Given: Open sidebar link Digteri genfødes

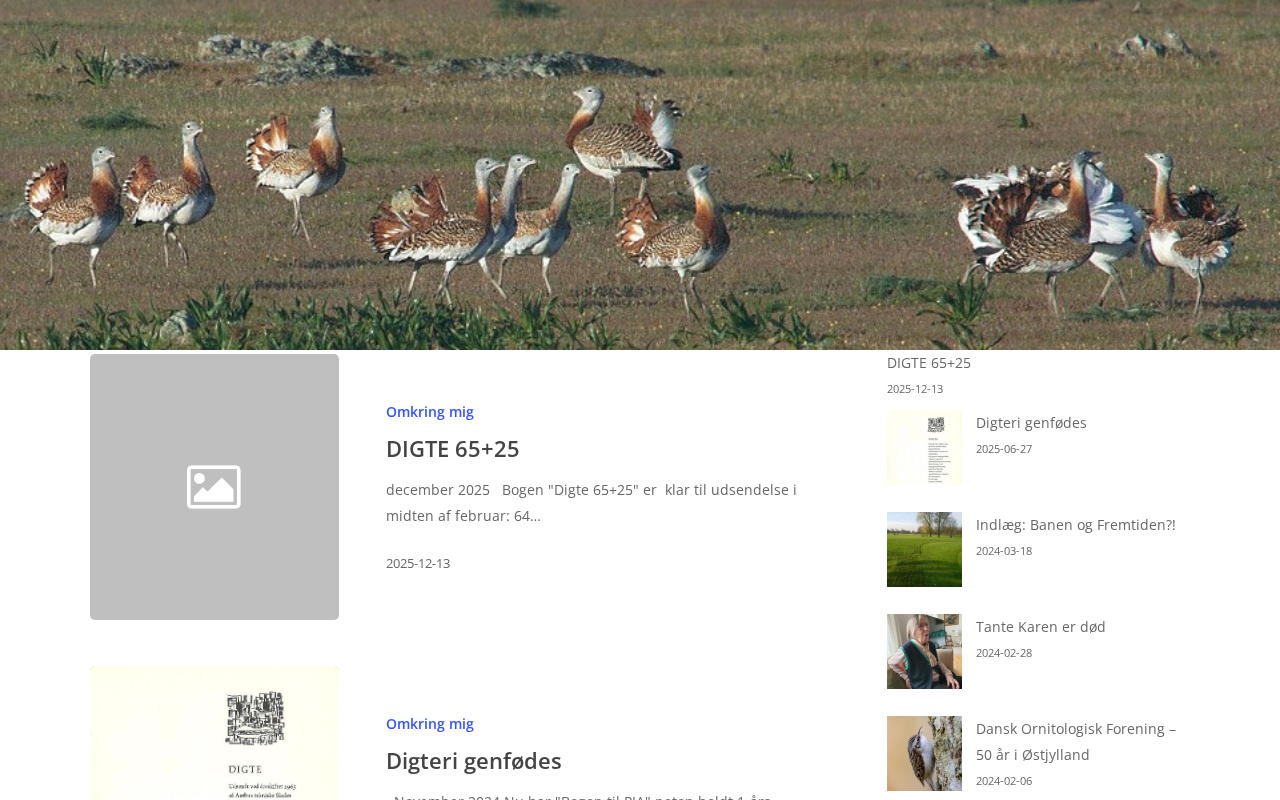Looking at the screenshot, I should coord(1031,423).
